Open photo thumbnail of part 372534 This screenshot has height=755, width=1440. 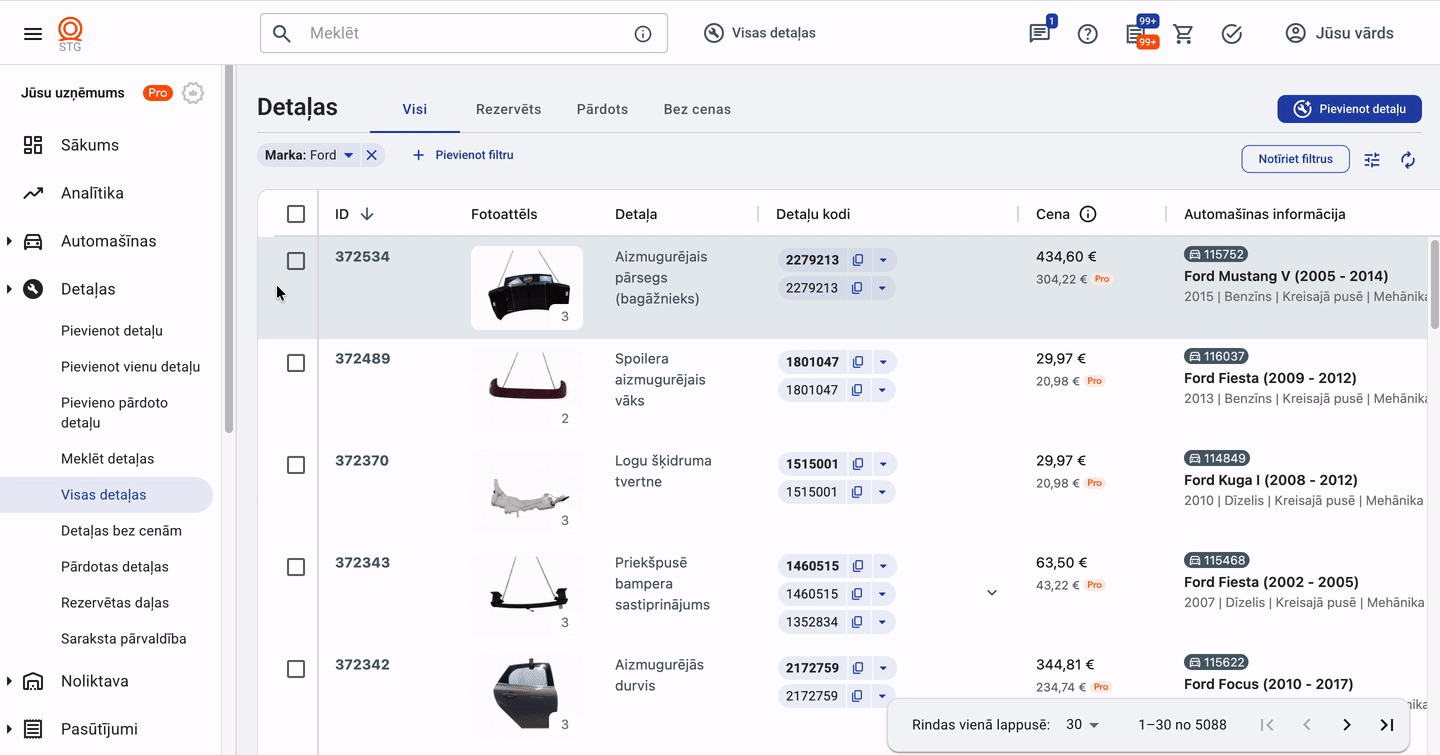click(x=527, y=288)
